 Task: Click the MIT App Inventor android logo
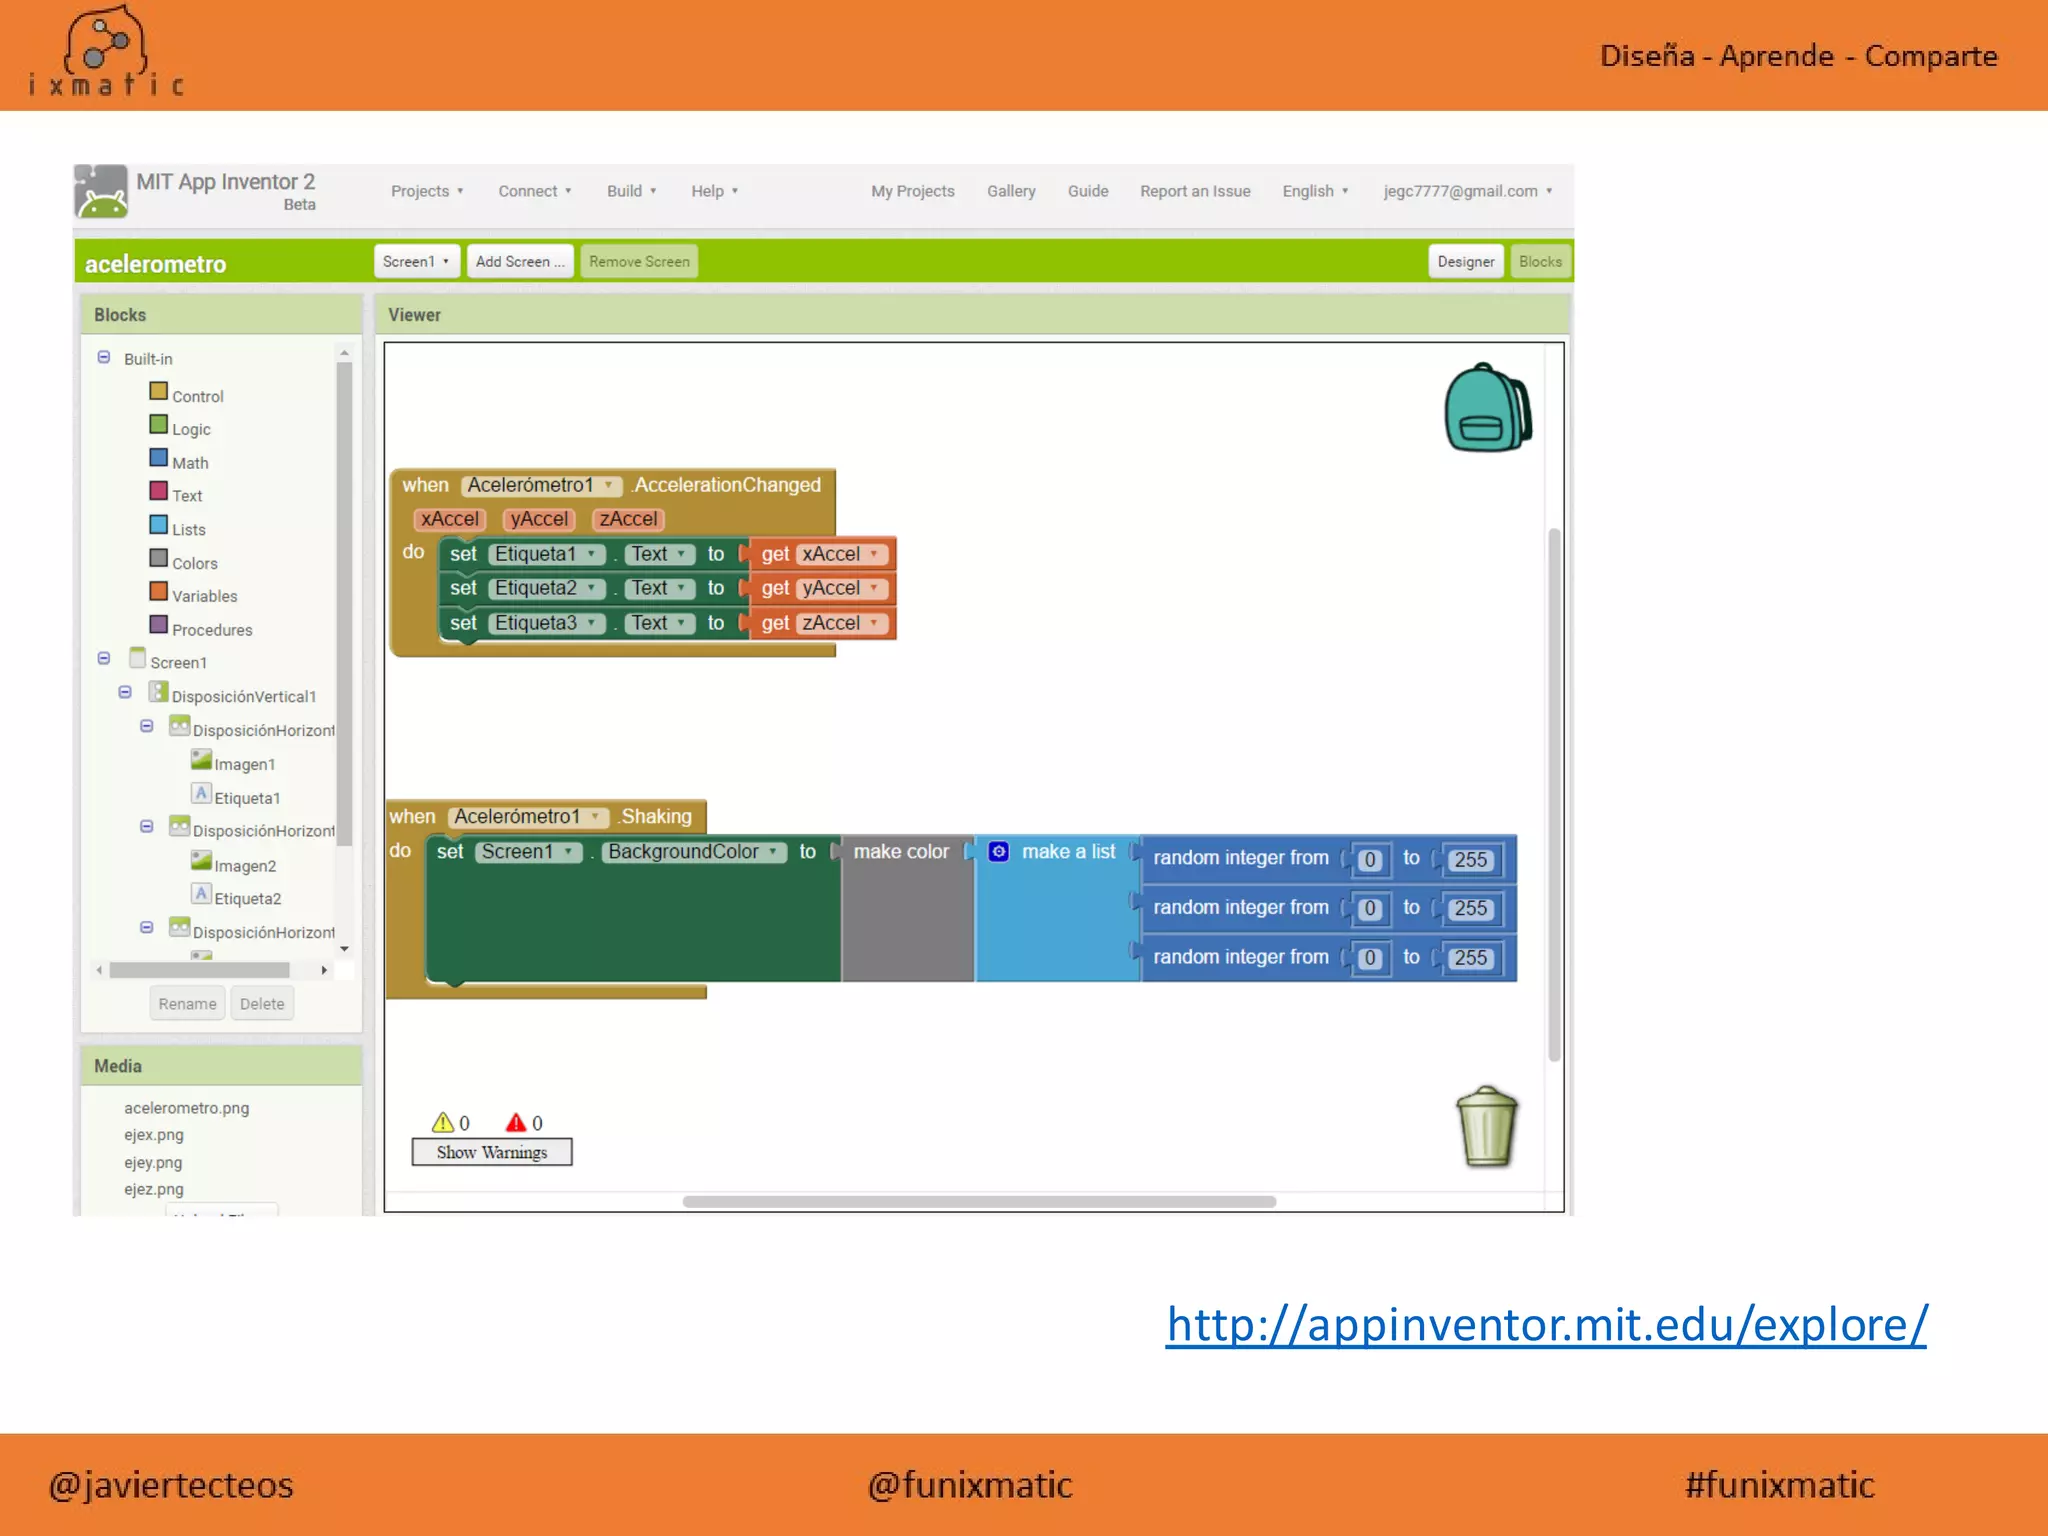pyautogui.click(x=101, y=191)
